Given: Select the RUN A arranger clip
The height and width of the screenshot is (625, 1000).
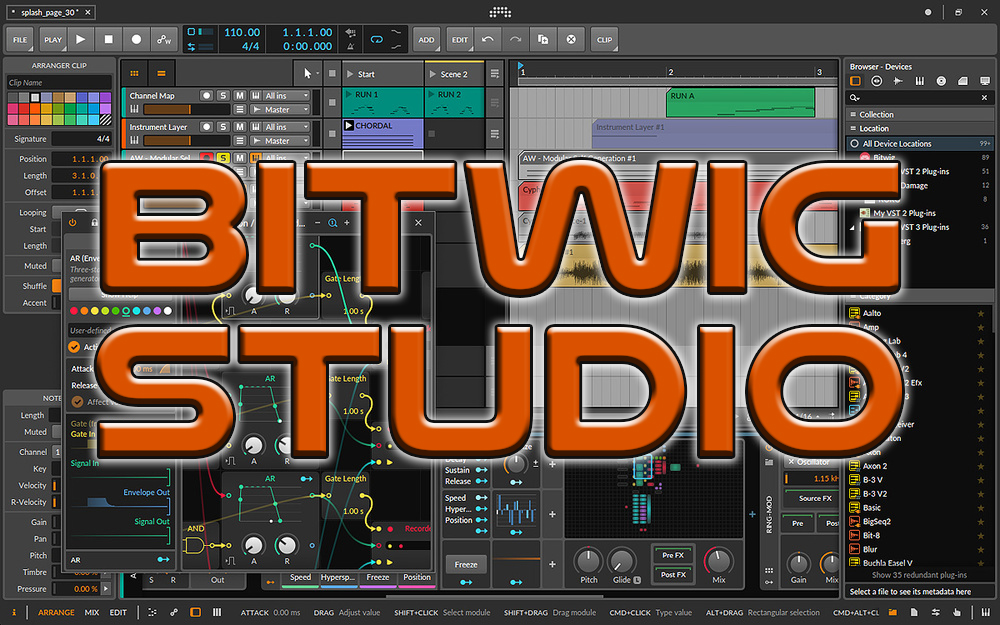Looking at the screenshot, I should point(740,103).
